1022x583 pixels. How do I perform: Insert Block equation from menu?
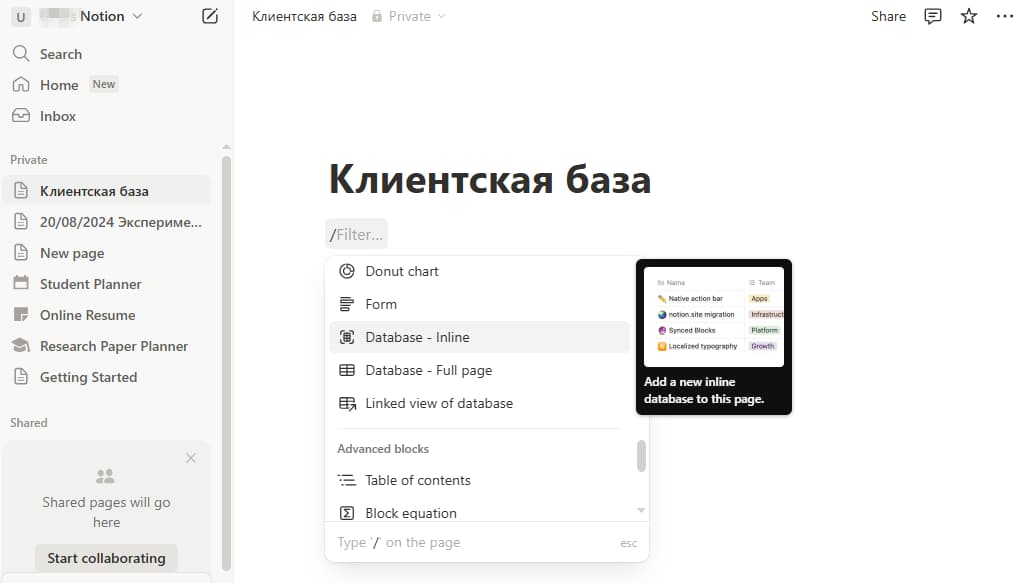click(x=480, y=513)
